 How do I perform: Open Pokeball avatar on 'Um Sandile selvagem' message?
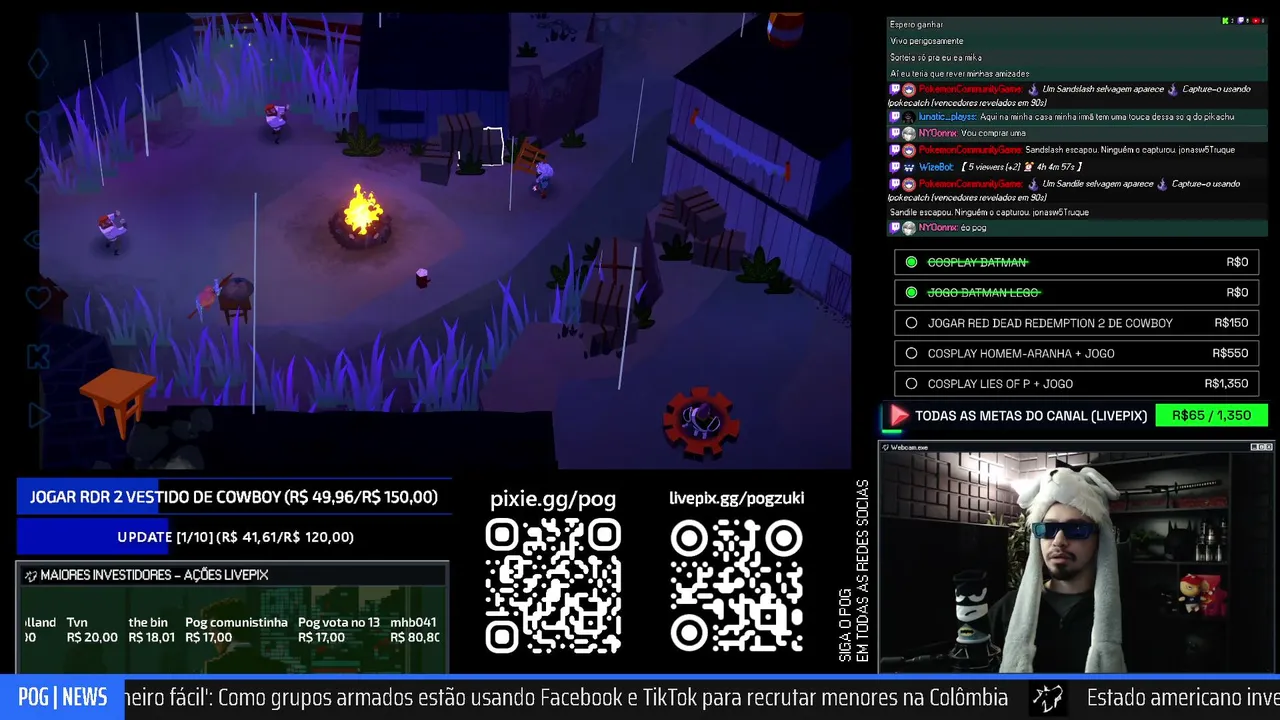click(908, 184)
